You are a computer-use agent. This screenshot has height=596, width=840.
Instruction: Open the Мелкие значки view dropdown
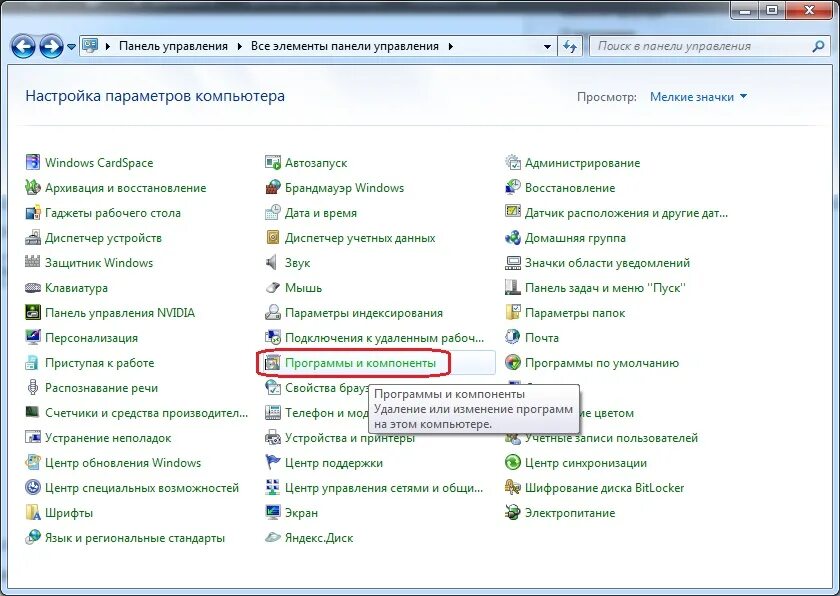698,97
